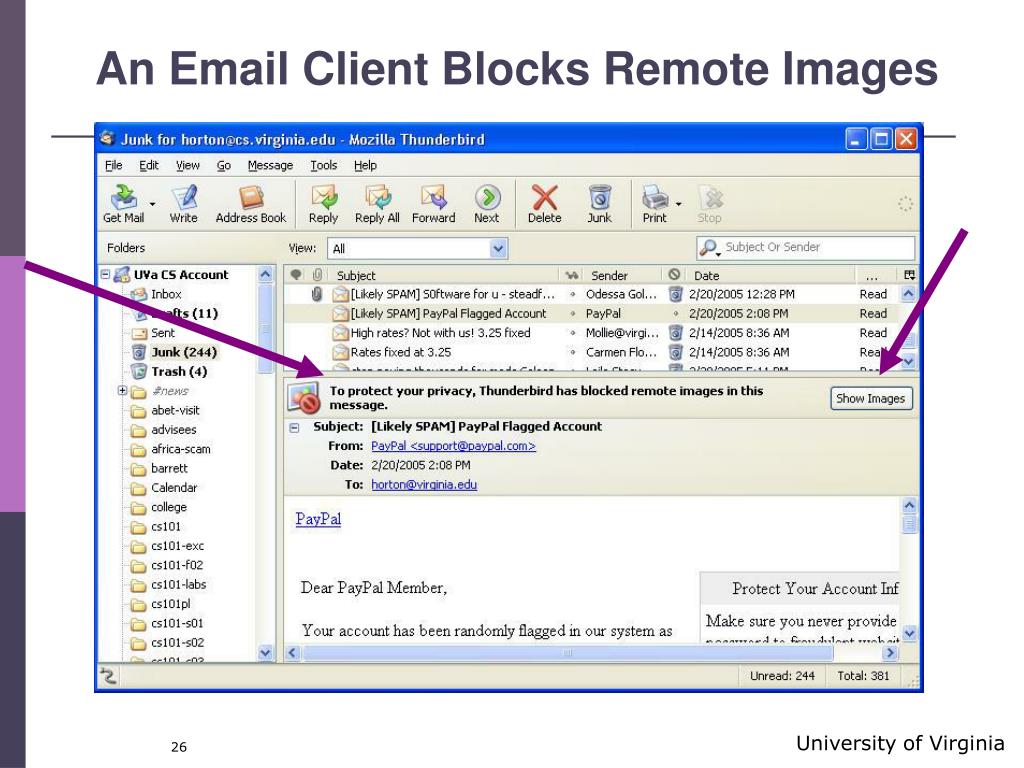Image resolution: width=1024 pixels, height=768 pixels.
Task: Collapse the message header toggle
Action: click(295, 427)
